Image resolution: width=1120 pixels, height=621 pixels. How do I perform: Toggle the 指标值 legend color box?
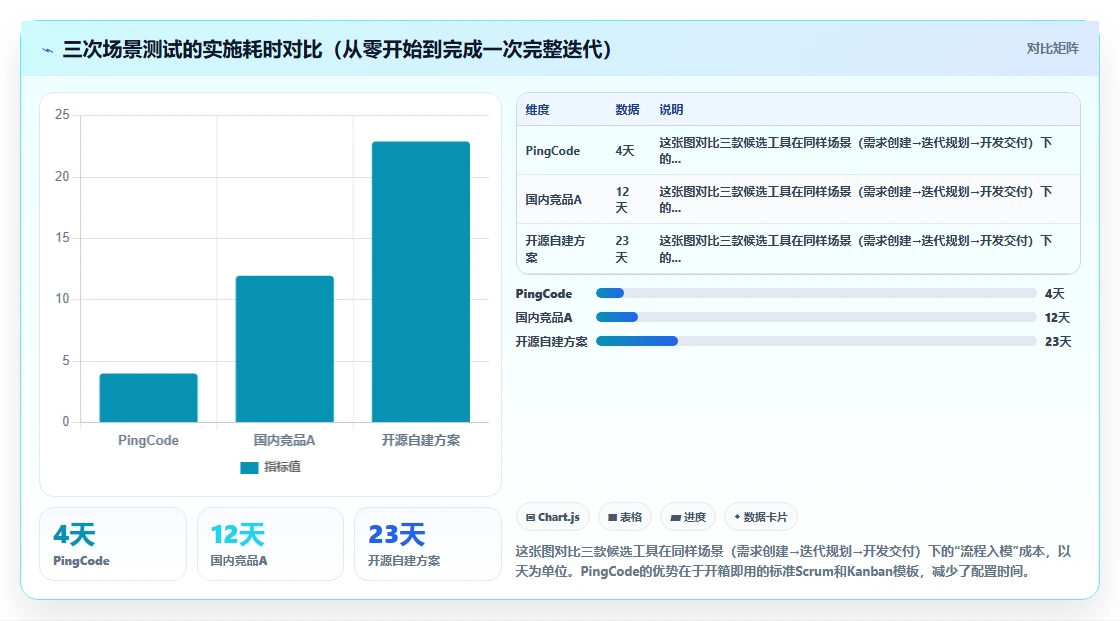click(249, 467)
